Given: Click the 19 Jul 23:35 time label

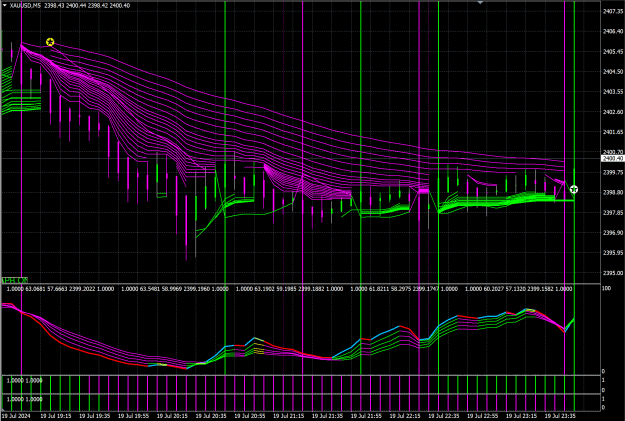Looking at the screenshot, I should pos(560,416).
